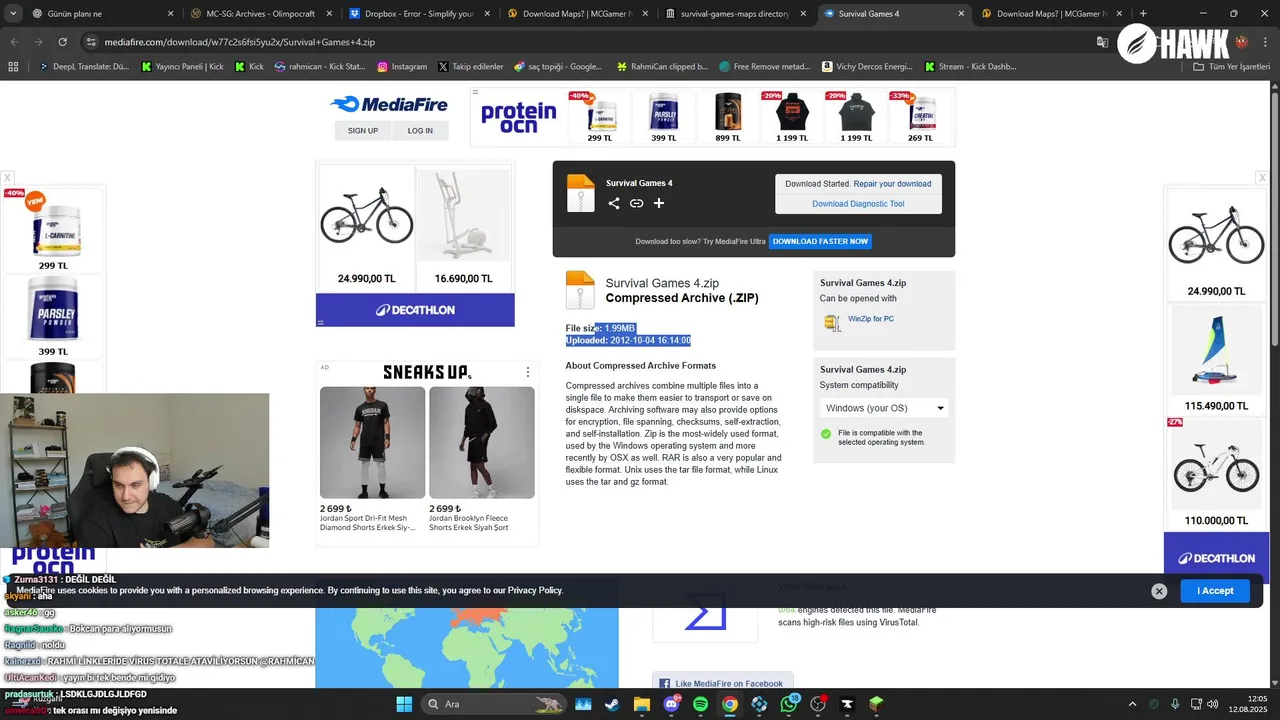Open the Free Remove metadata bookmark
1280x720 pixels.
[764, 67]
